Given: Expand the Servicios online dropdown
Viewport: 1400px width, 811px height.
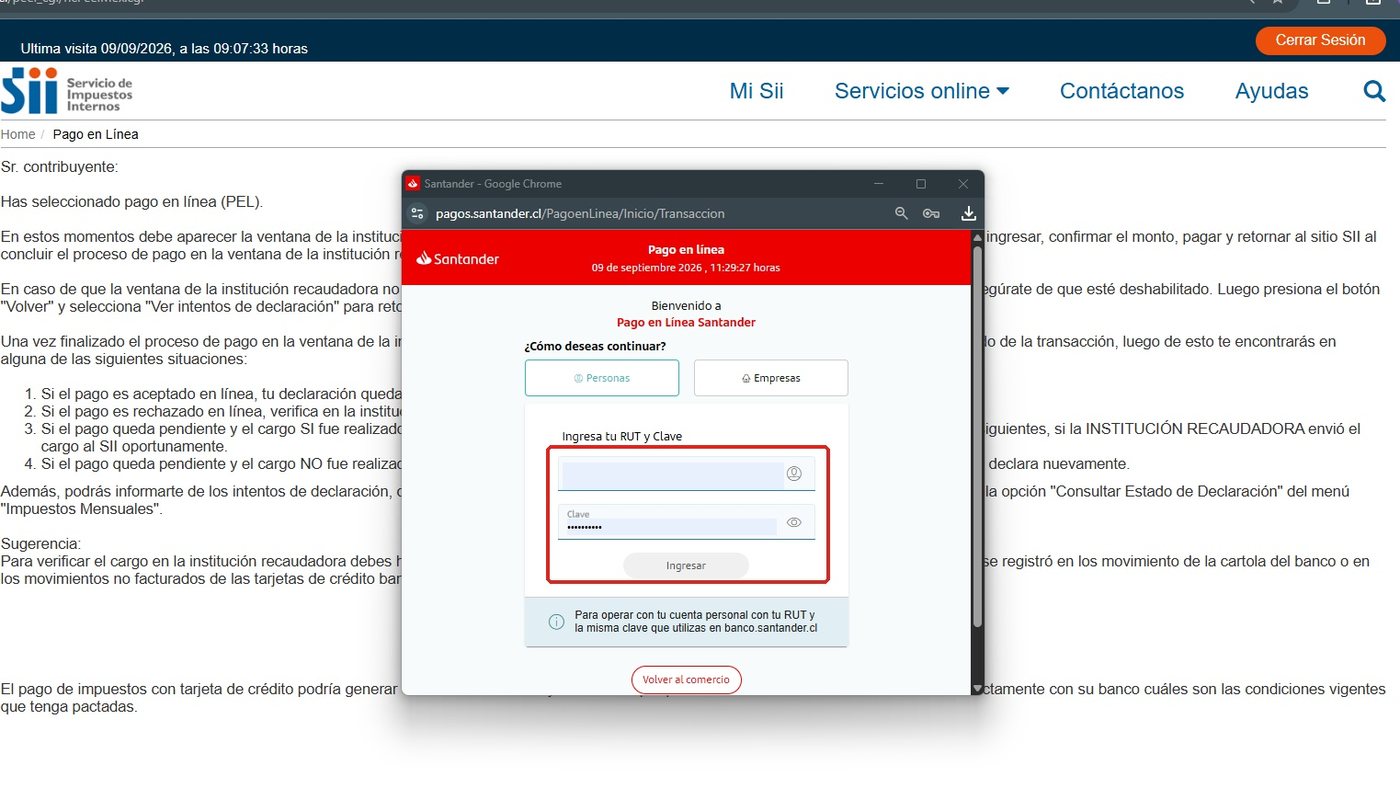Looking at the screenshot, I should [921, 91].
